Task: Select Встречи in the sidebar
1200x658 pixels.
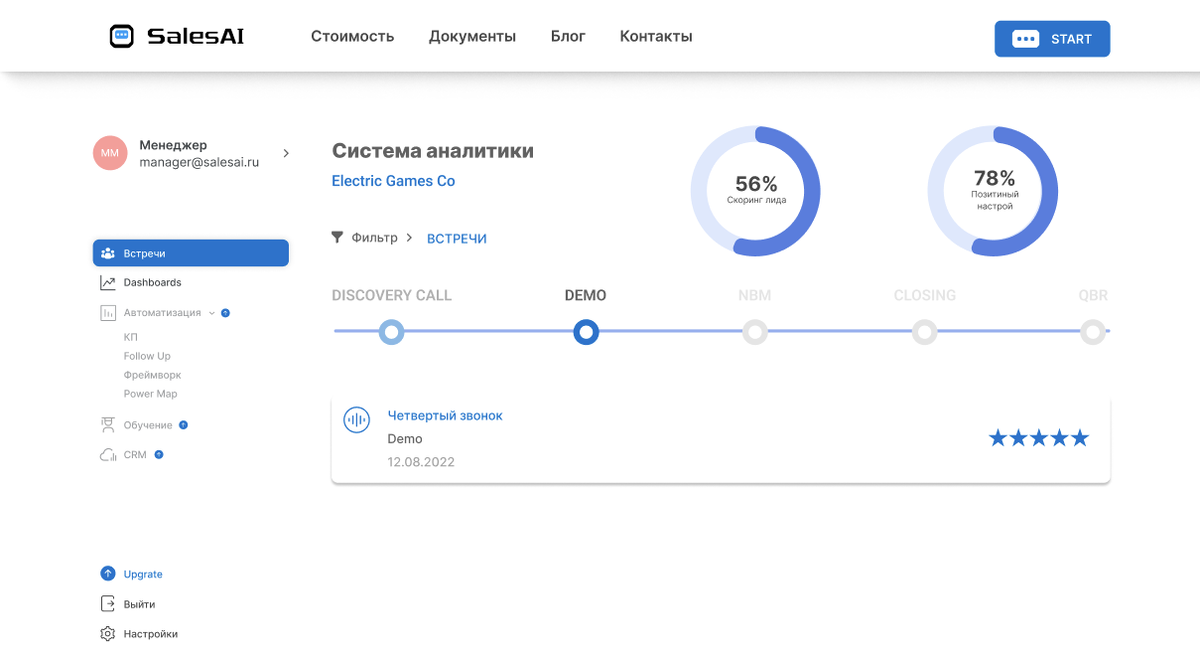Action: [191, 253]
